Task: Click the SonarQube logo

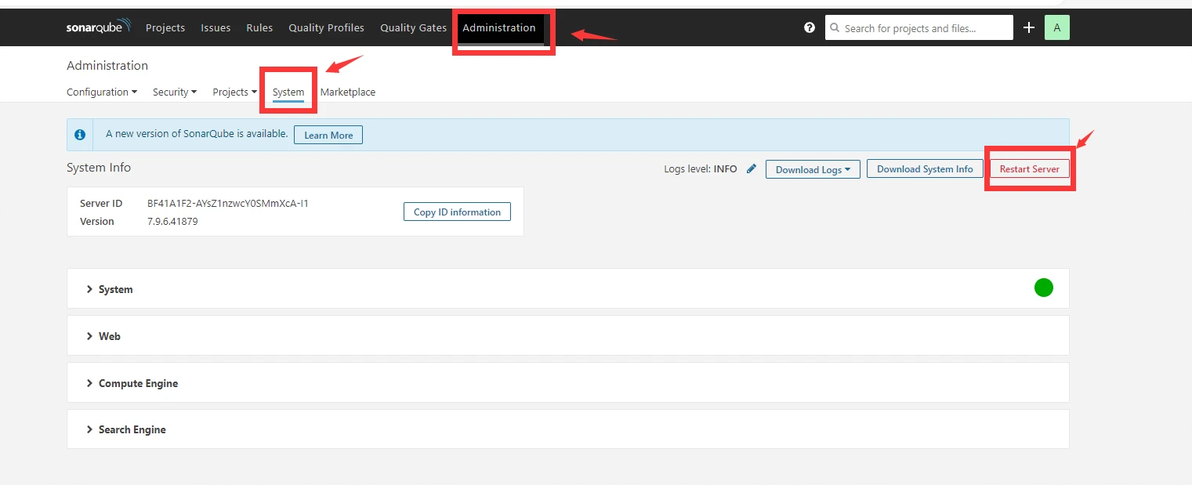Action: coord(99,27)
